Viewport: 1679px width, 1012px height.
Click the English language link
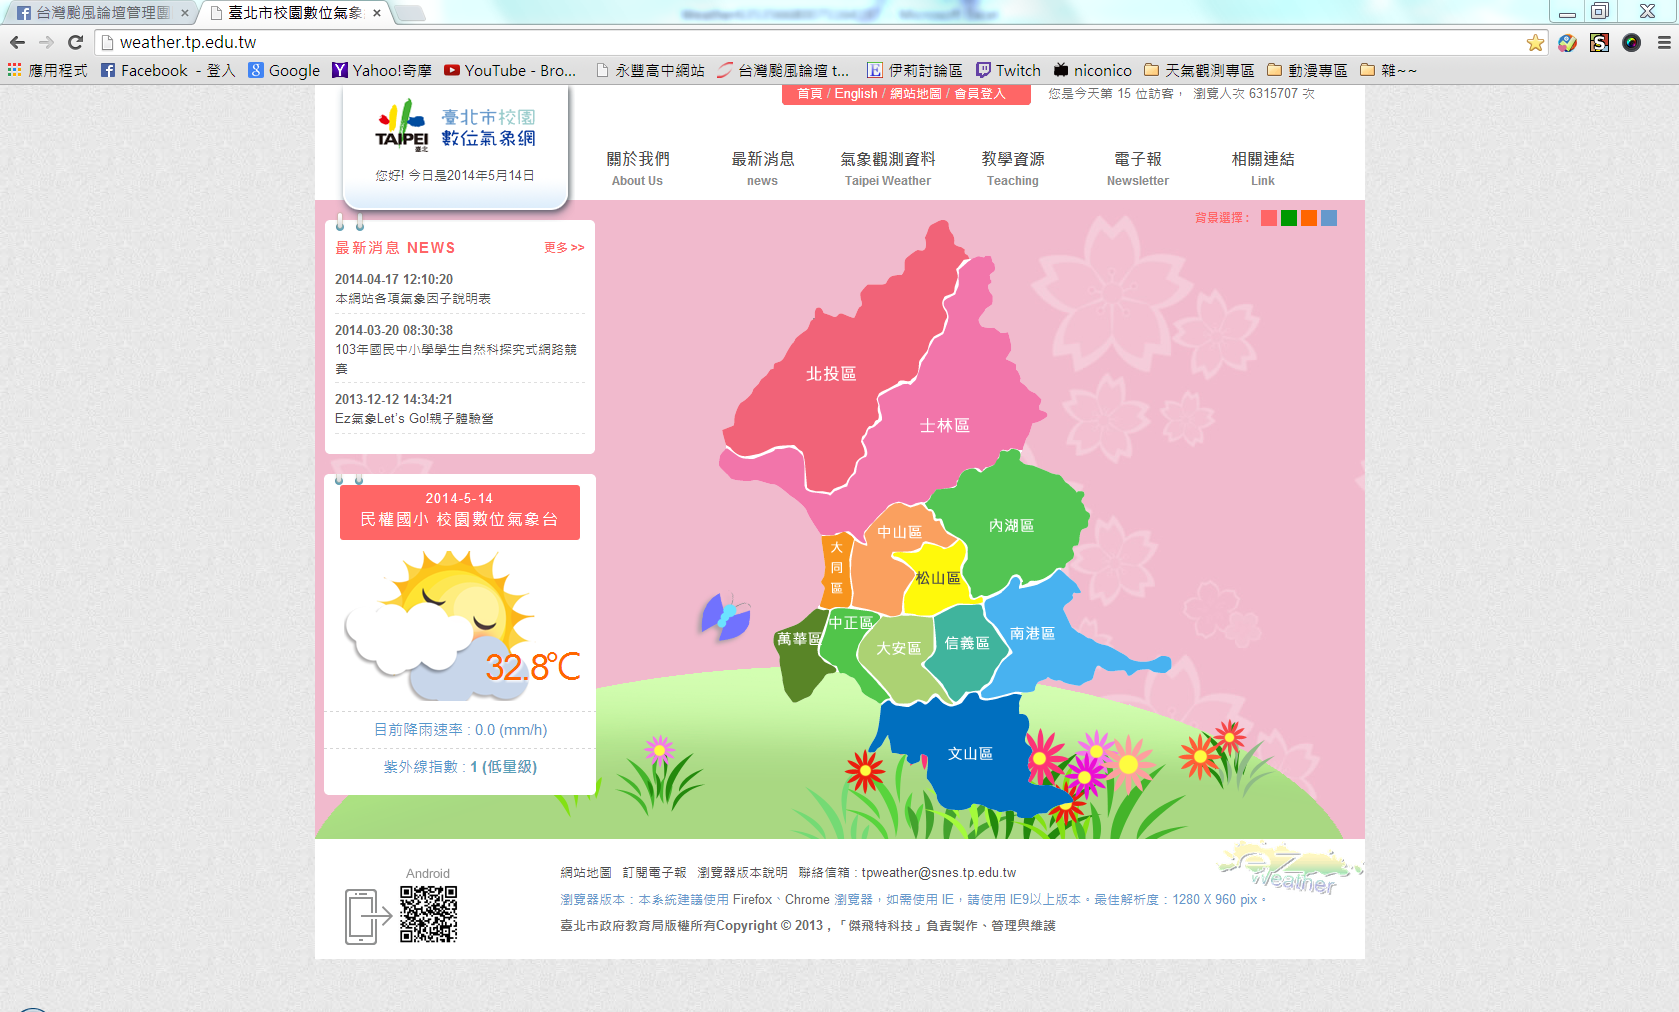[856, 93]
